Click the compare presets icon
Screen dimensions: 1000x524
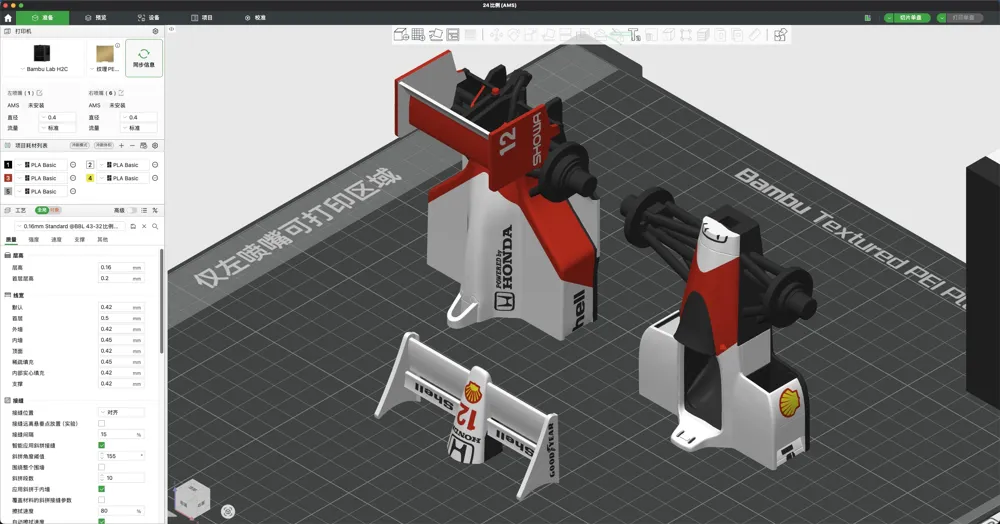click(x=155, y=210)
